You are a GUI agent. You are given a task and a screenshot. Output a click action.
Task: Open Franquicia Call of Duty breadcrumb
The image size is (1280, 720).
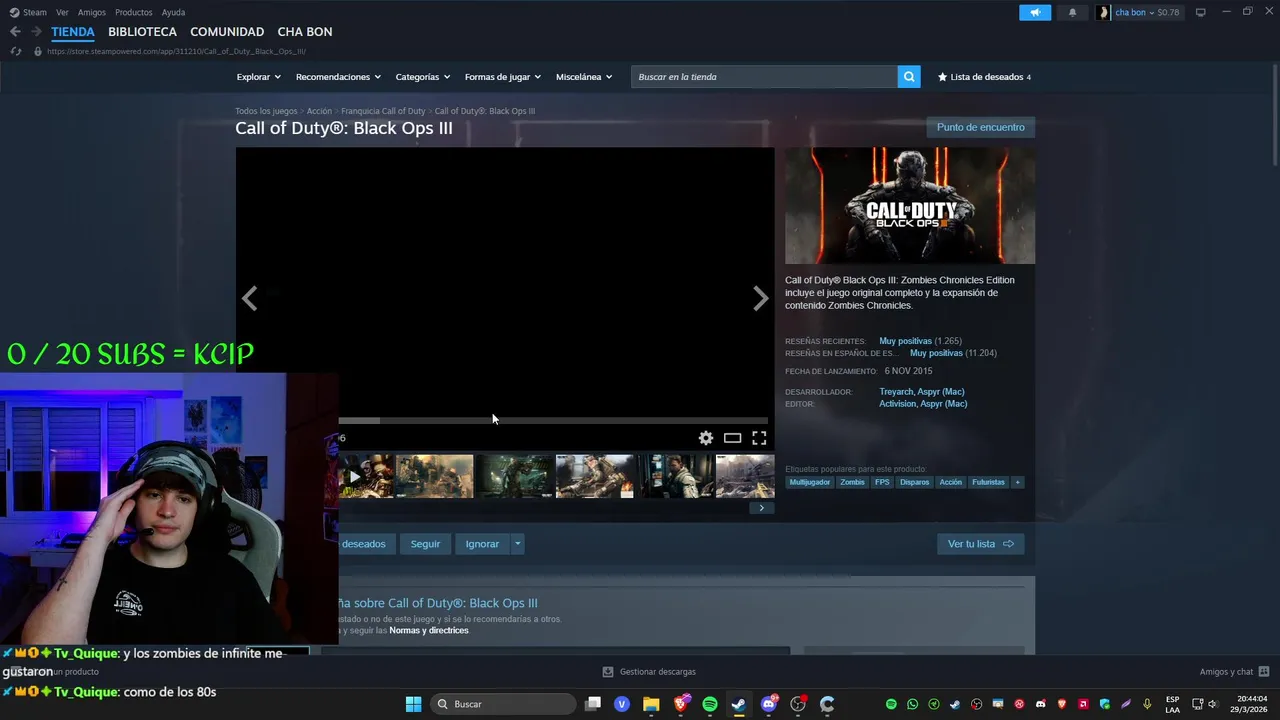tap(383, 111)
